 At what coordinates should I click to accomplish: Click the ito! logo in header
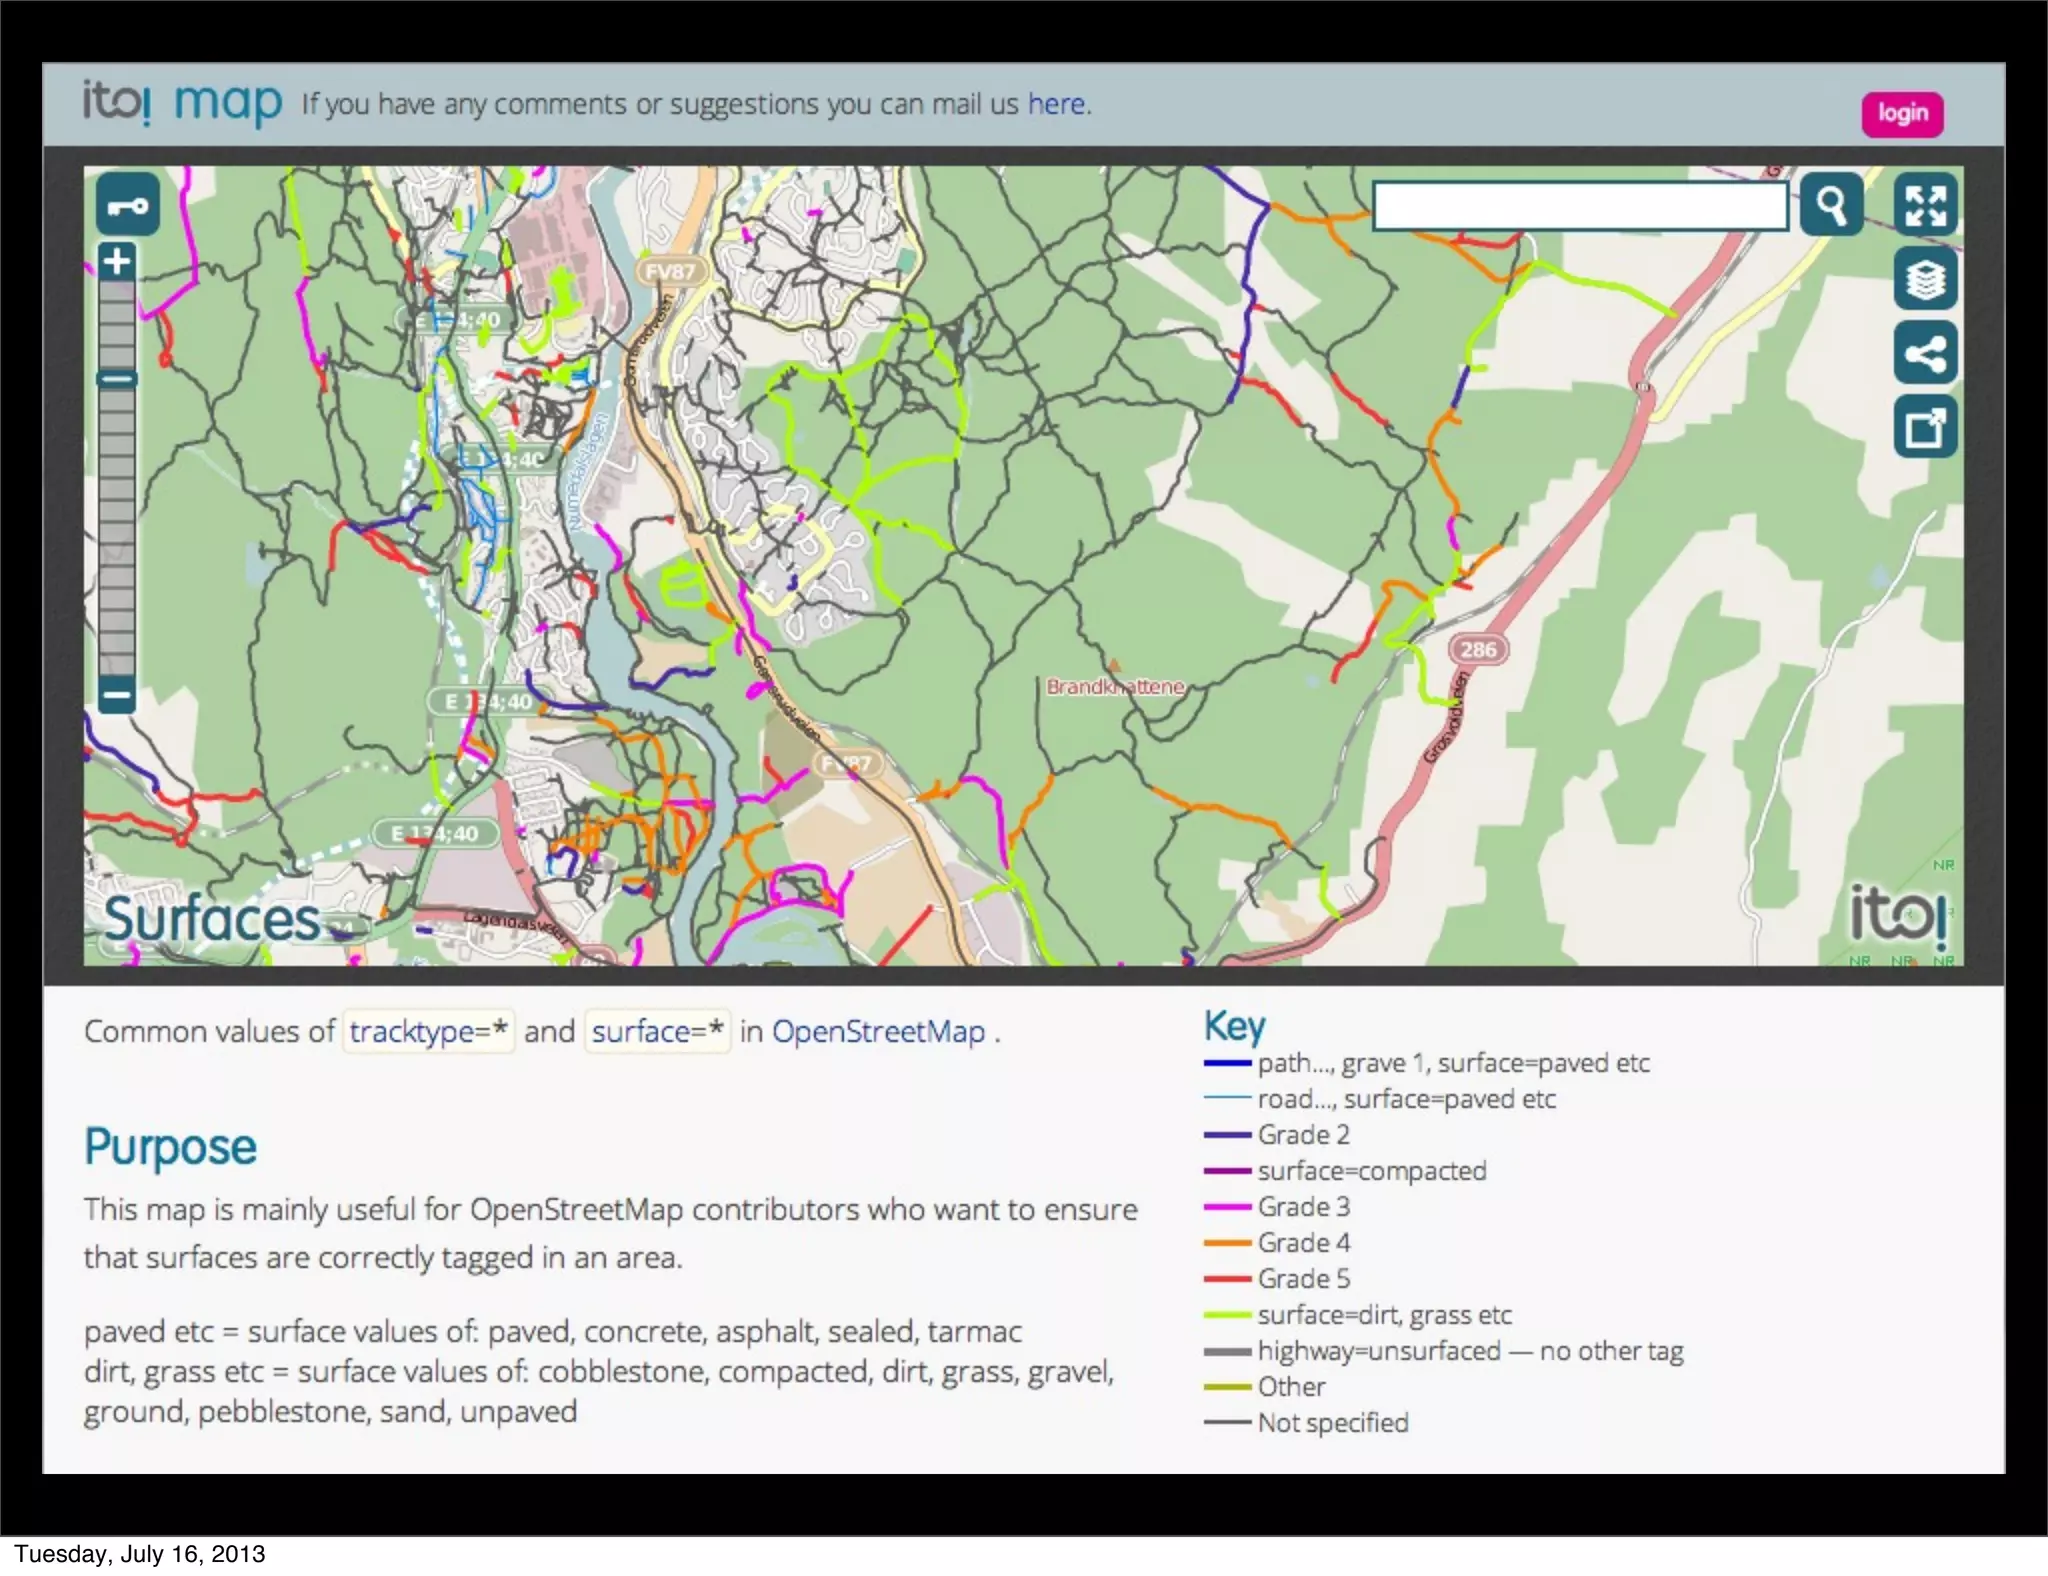pyautogui.click(x=117, y=102)
